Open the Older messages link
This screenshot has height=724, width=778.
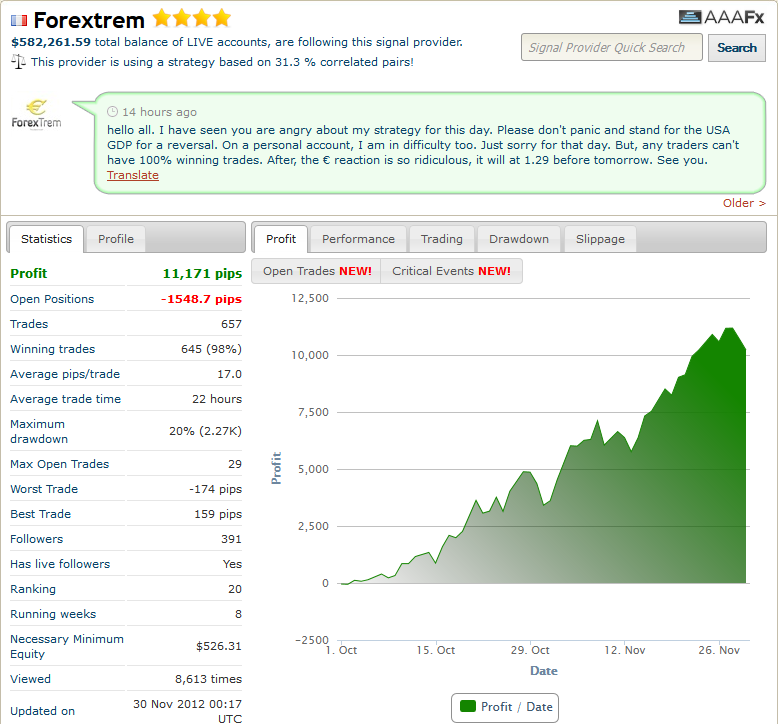click(744, 203)
